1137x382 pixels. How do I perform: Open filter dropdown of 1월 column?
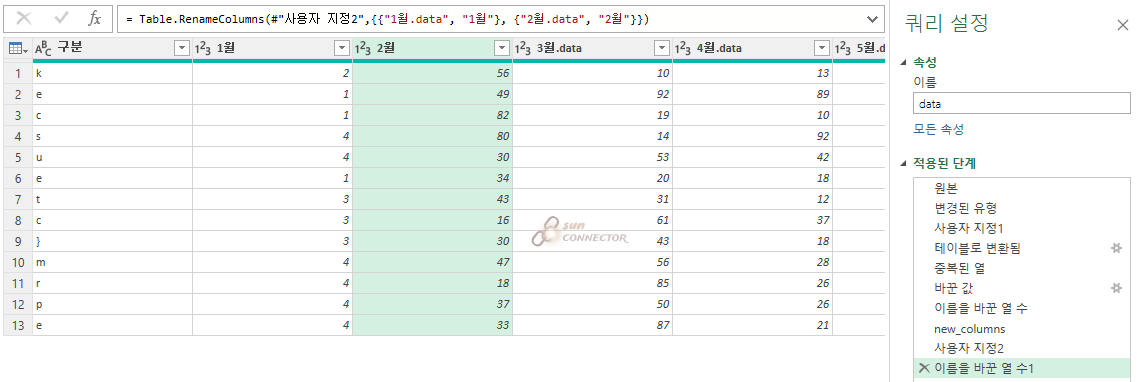click(342, 49)
